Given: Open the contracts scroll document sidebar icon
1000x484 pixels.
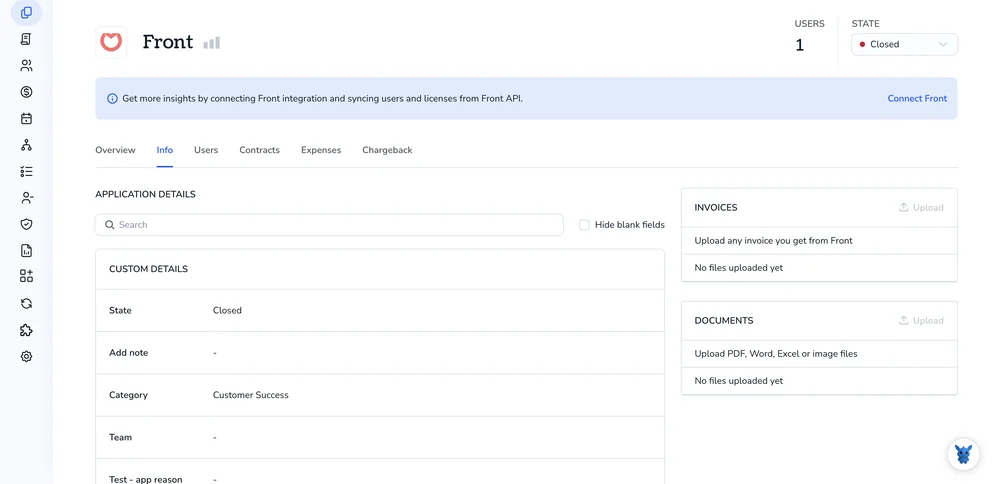Looking at the screenshot, I should (x=26, y=40).
